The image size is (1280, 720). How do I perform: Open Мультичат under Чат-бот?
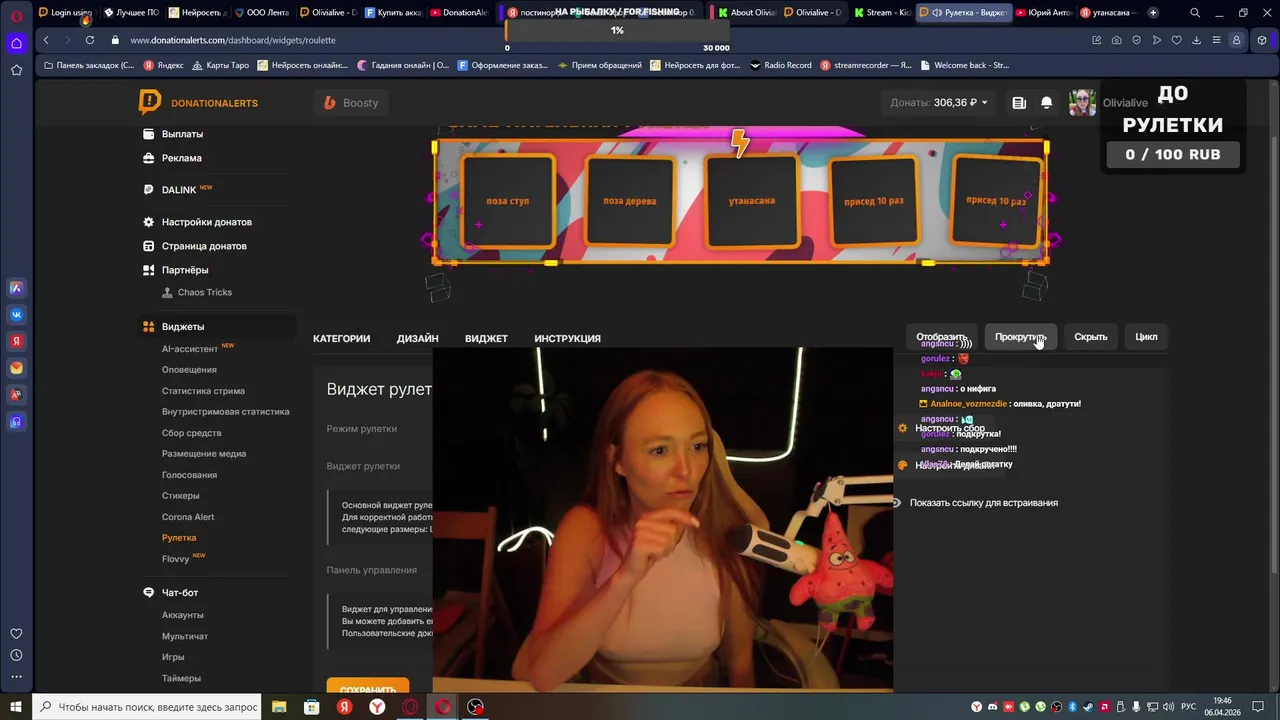(x=185, y=636)
